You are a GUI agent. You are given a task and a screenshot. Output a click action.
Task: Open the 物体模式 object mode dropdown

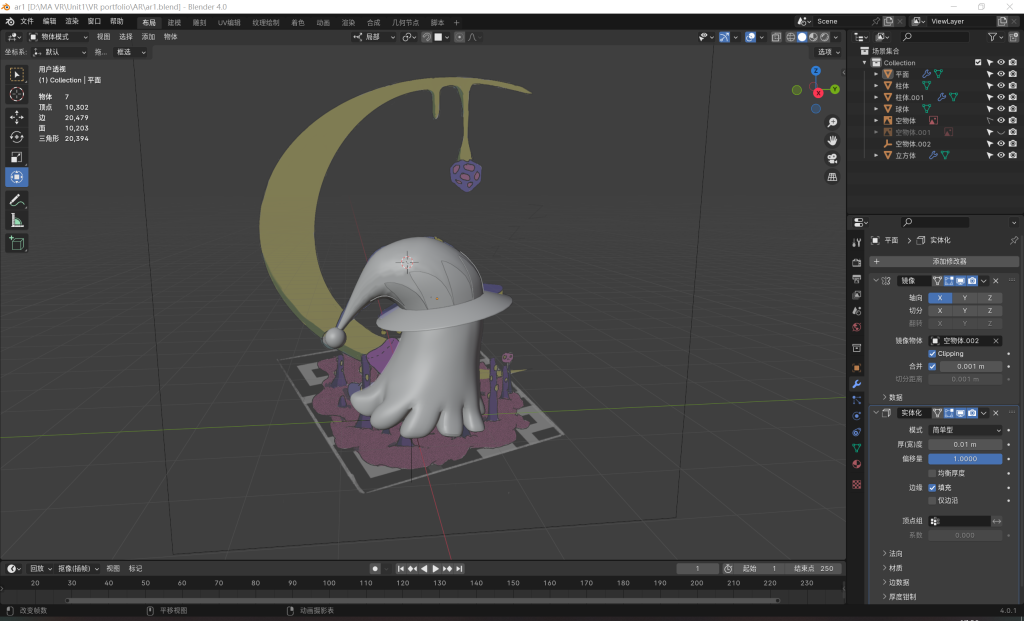coord(58,37)
